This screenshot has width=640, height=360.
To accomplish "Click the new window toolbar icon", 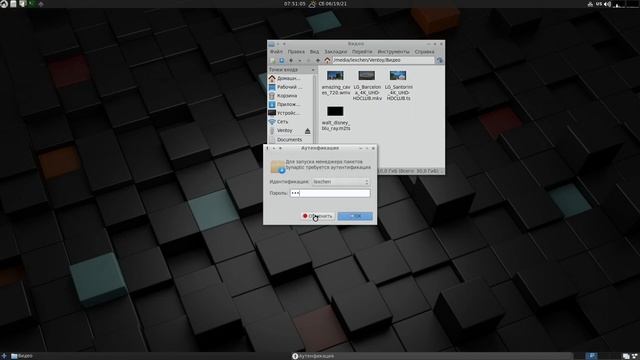I will (273, 60).
